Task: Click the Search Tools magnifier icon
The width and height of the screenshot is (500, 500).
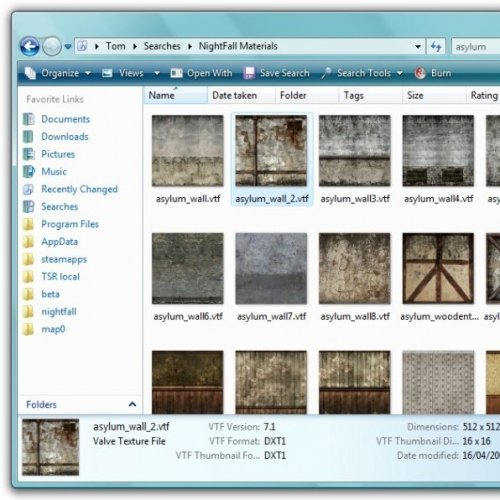Action: coord(326,73)
